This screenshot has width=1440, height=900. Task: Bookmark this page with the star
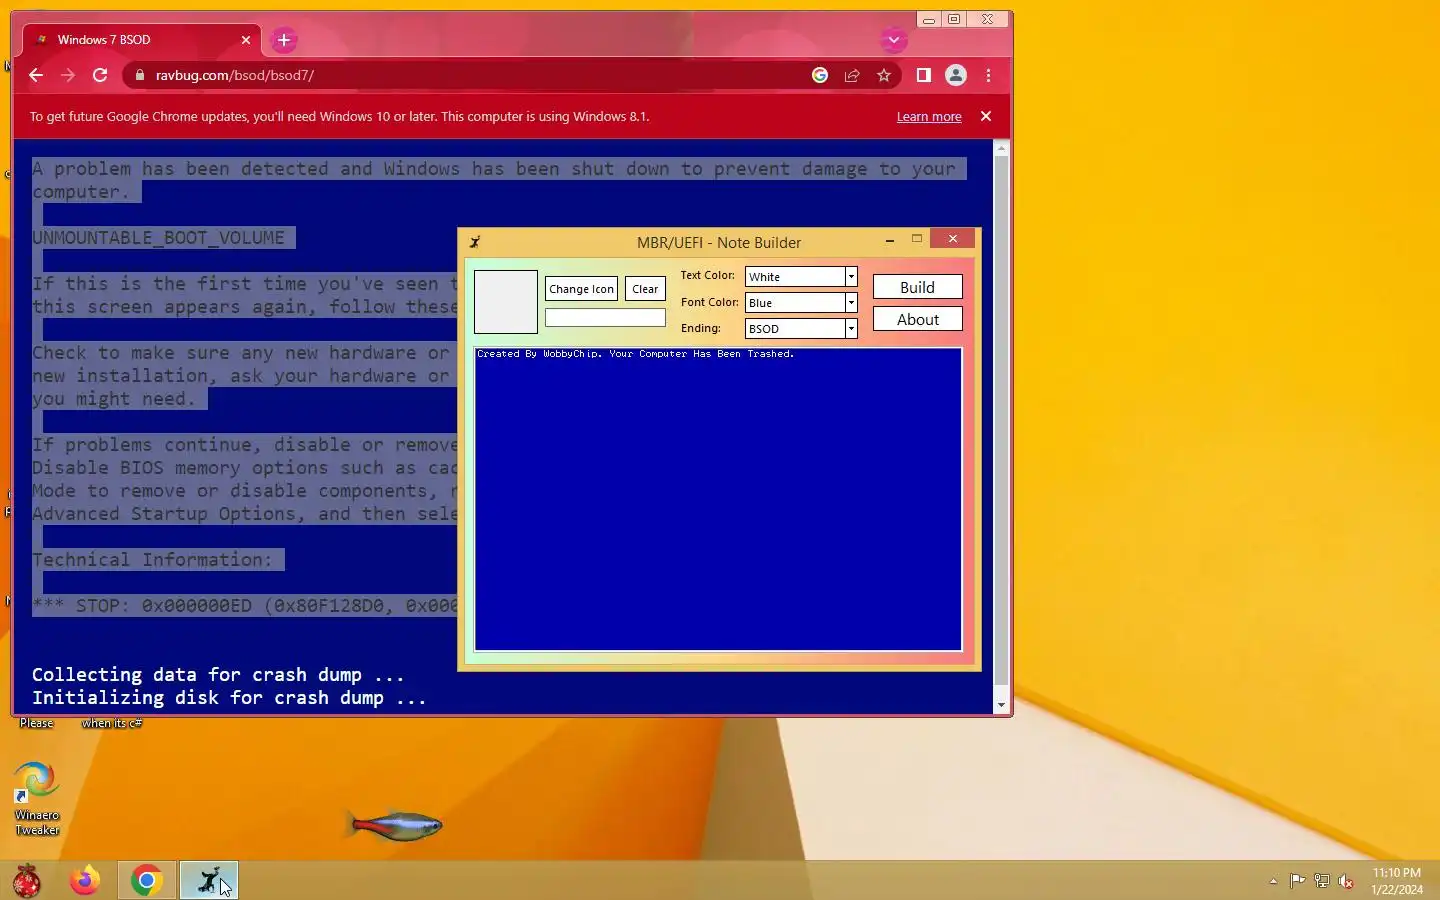coord(884,75)
